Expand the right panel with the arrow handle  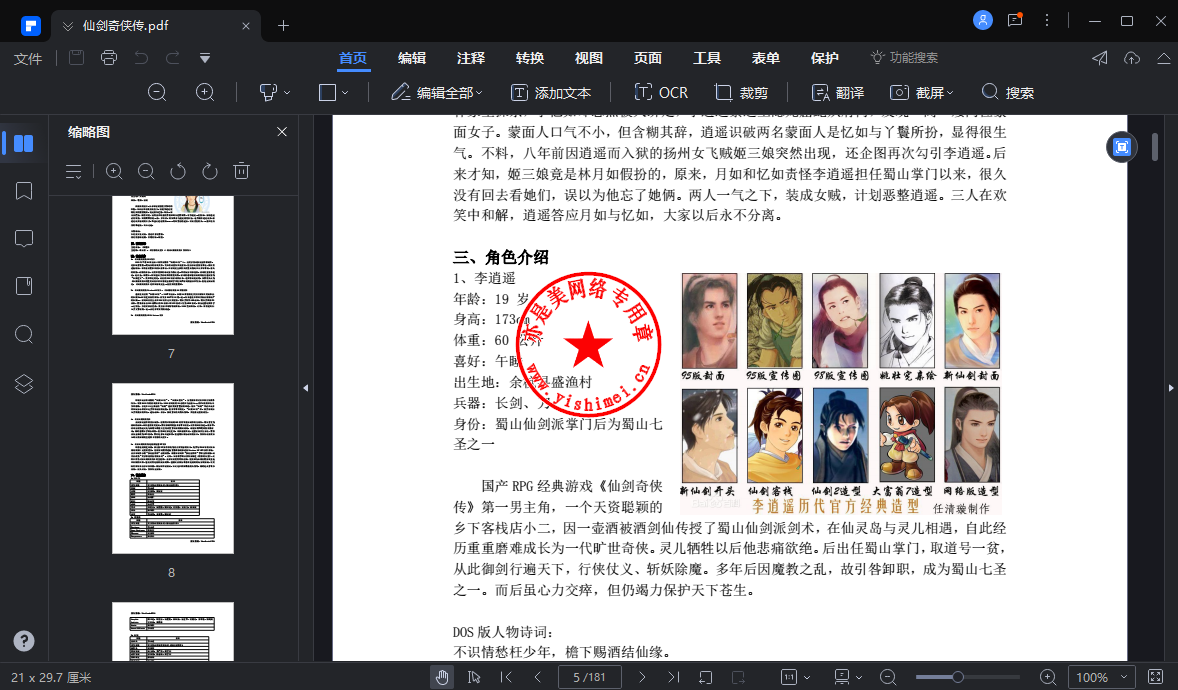click(x=1170, y=388)
